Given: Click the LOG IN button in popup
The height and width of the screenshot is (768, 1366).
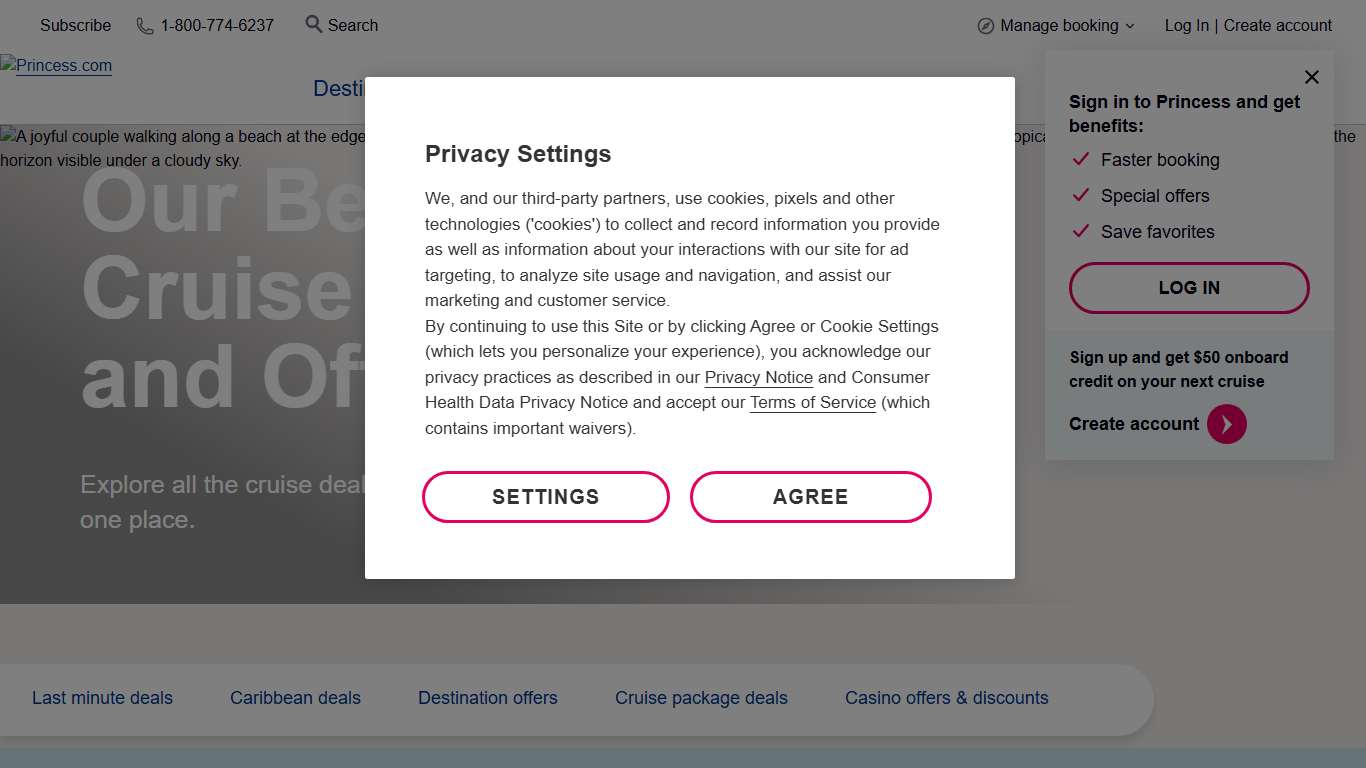Looking at the screenshot, I should pos(1189,288).
